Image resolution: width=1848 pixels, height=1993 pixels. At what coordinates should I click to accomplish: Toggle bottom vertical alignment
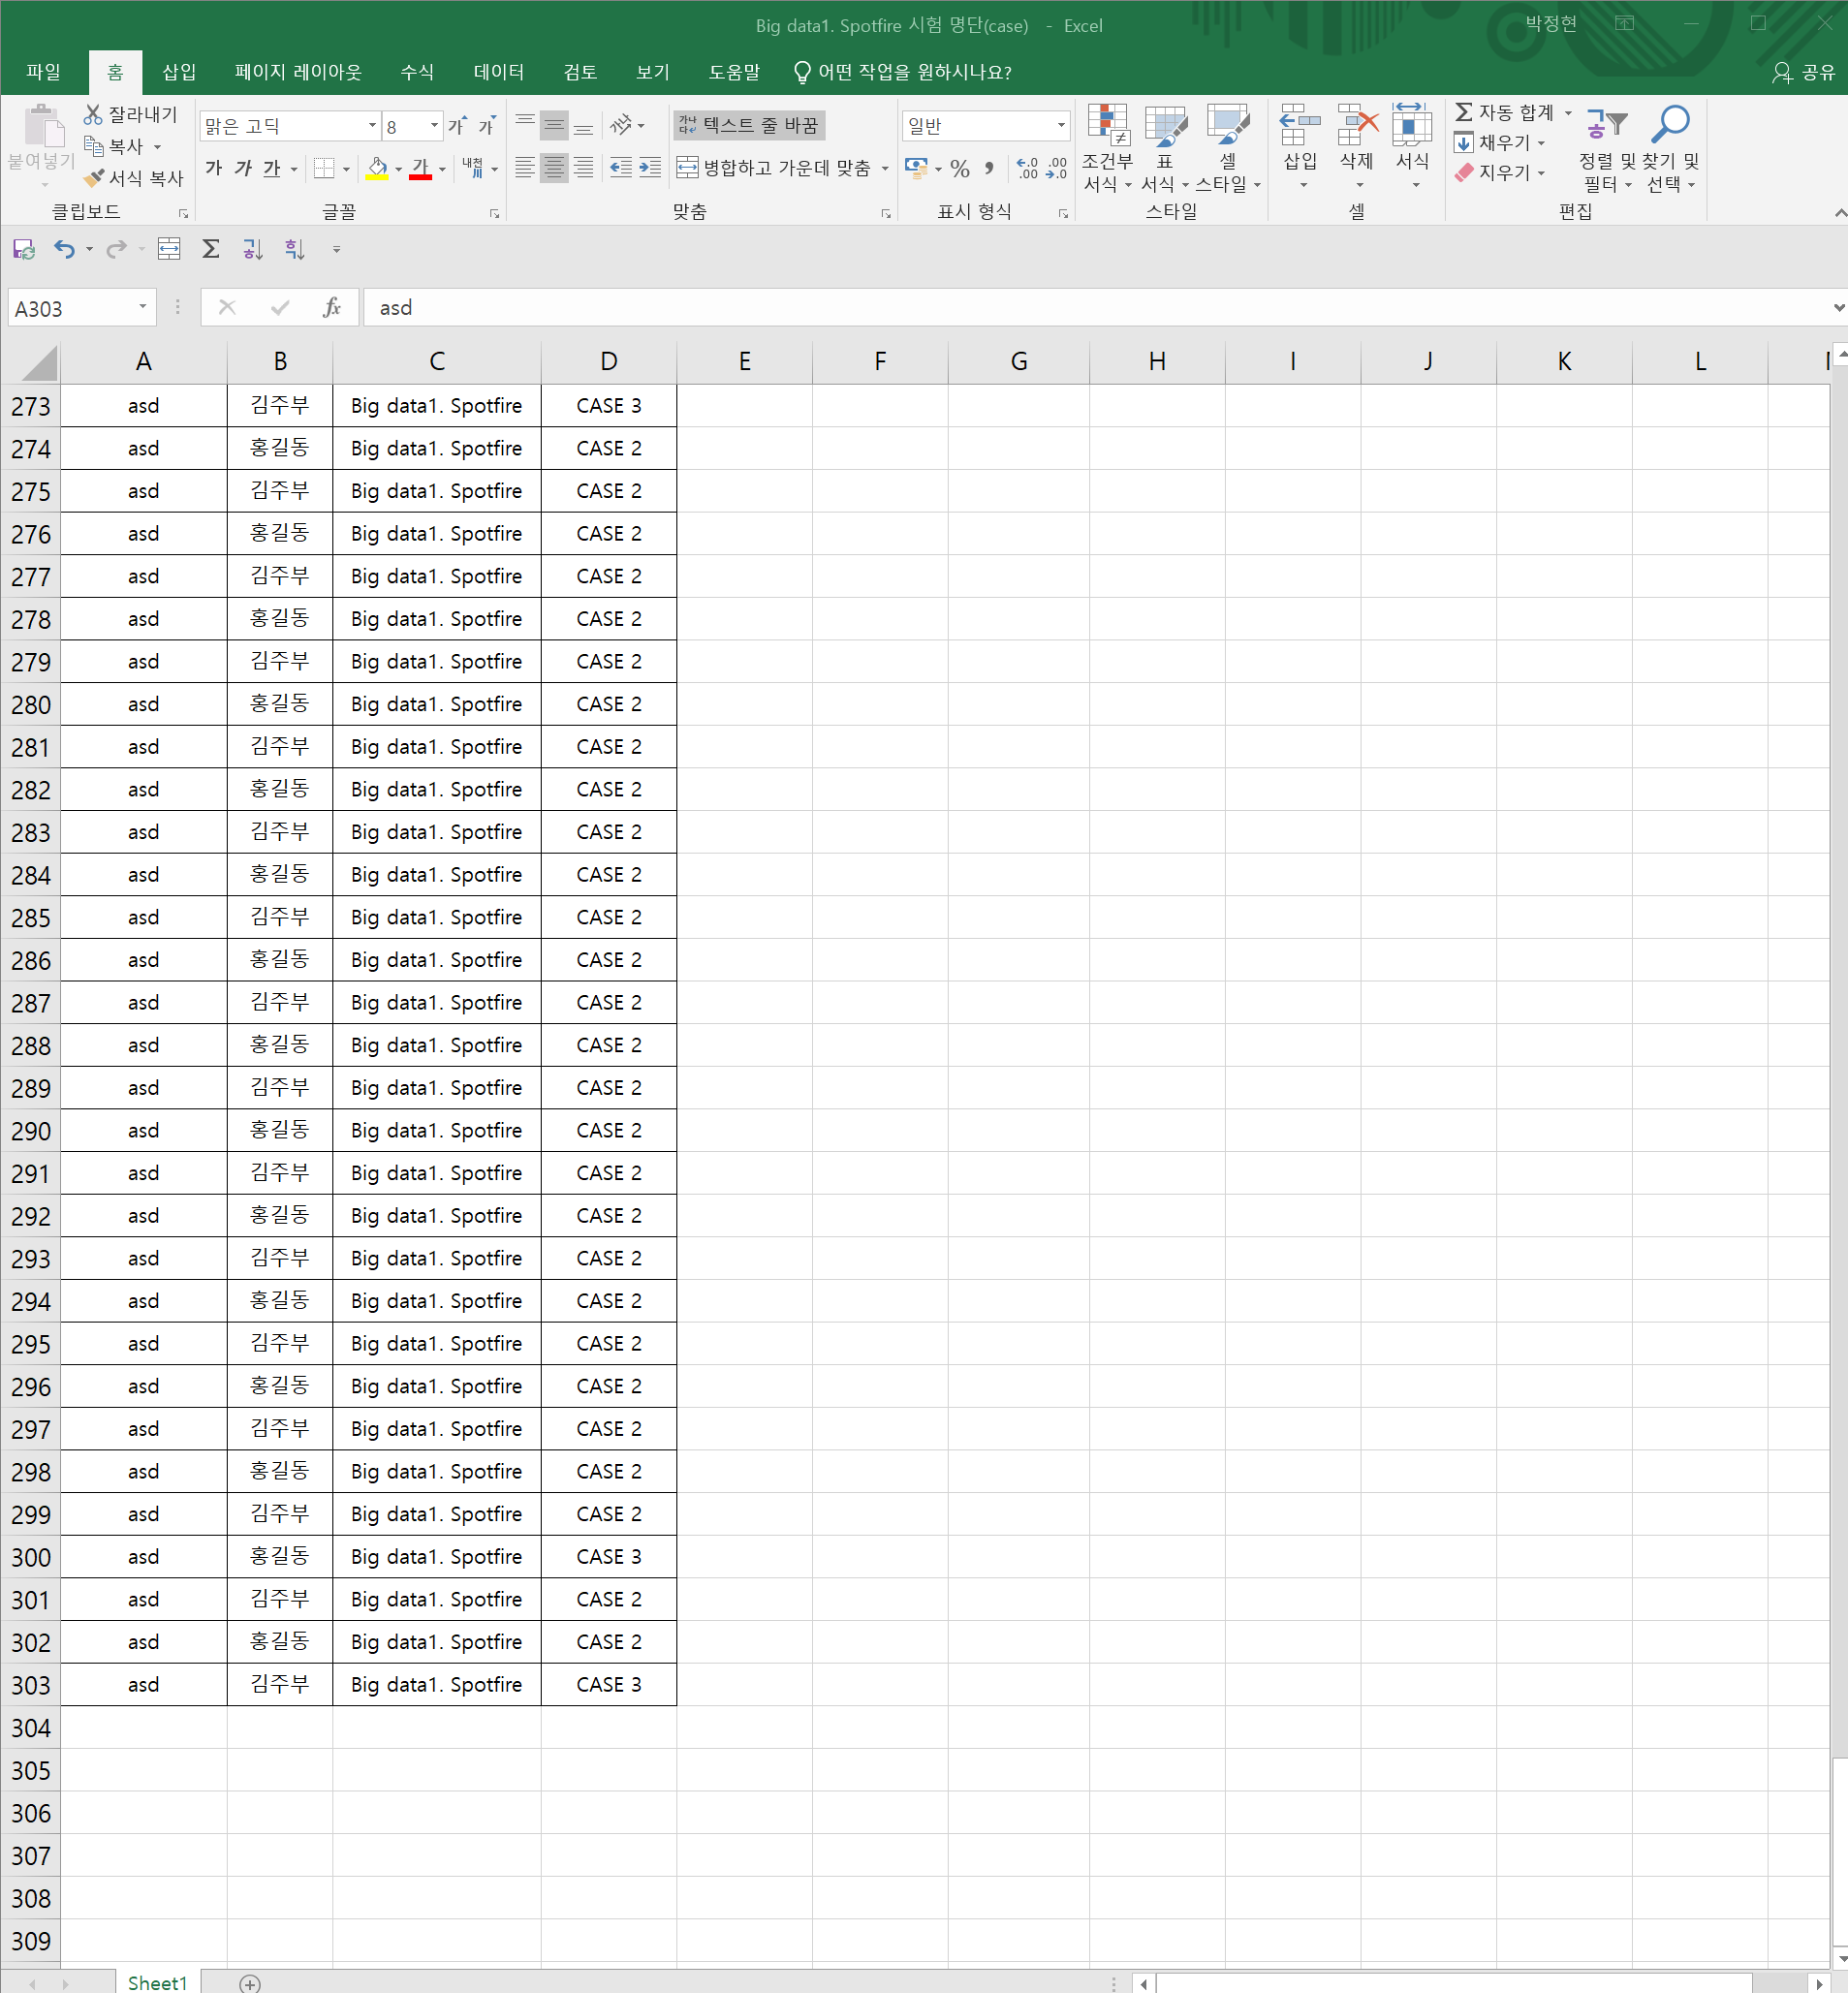point(583,125)
